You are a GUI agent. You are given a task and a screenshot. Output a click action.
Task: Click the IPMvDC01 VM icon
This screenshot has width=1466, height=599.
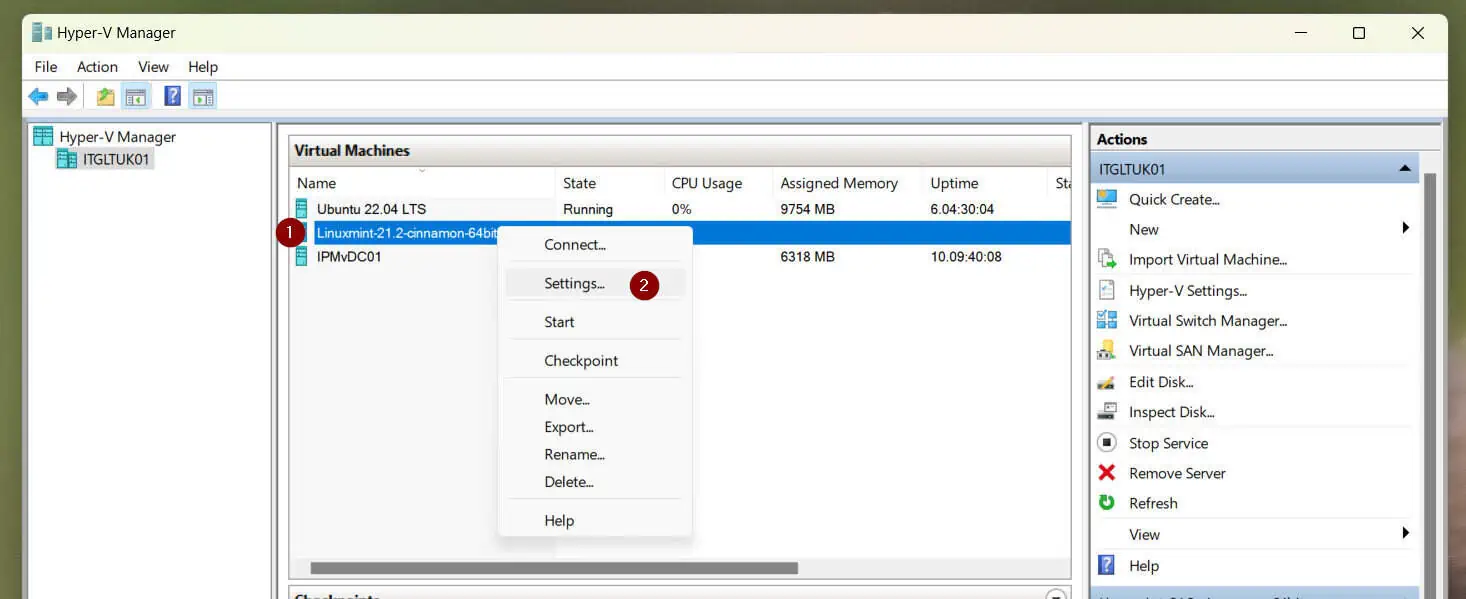pos(302,257)
